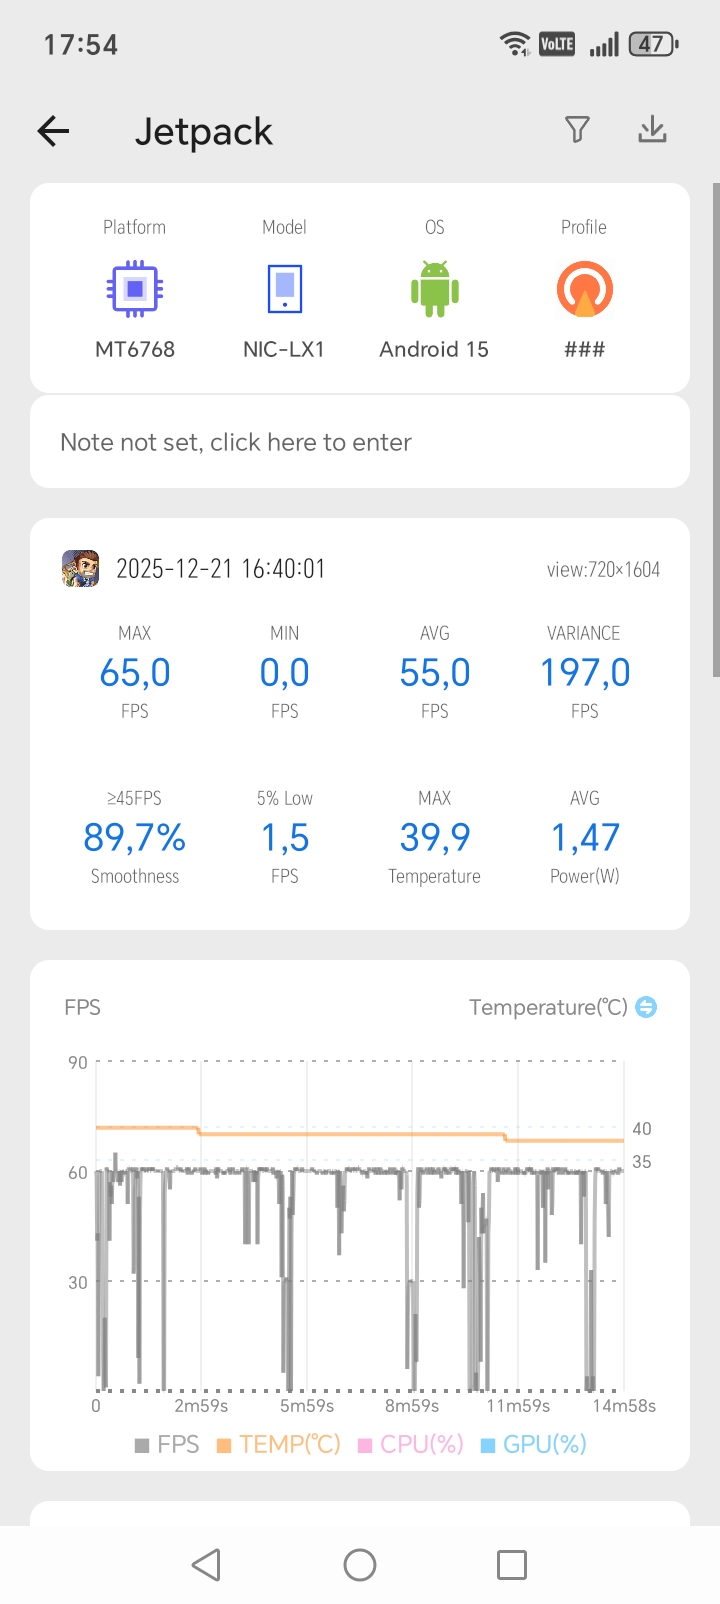Tap the download report icon
The height and width of the screenshot is (1604, 720).
pos(652,129)
